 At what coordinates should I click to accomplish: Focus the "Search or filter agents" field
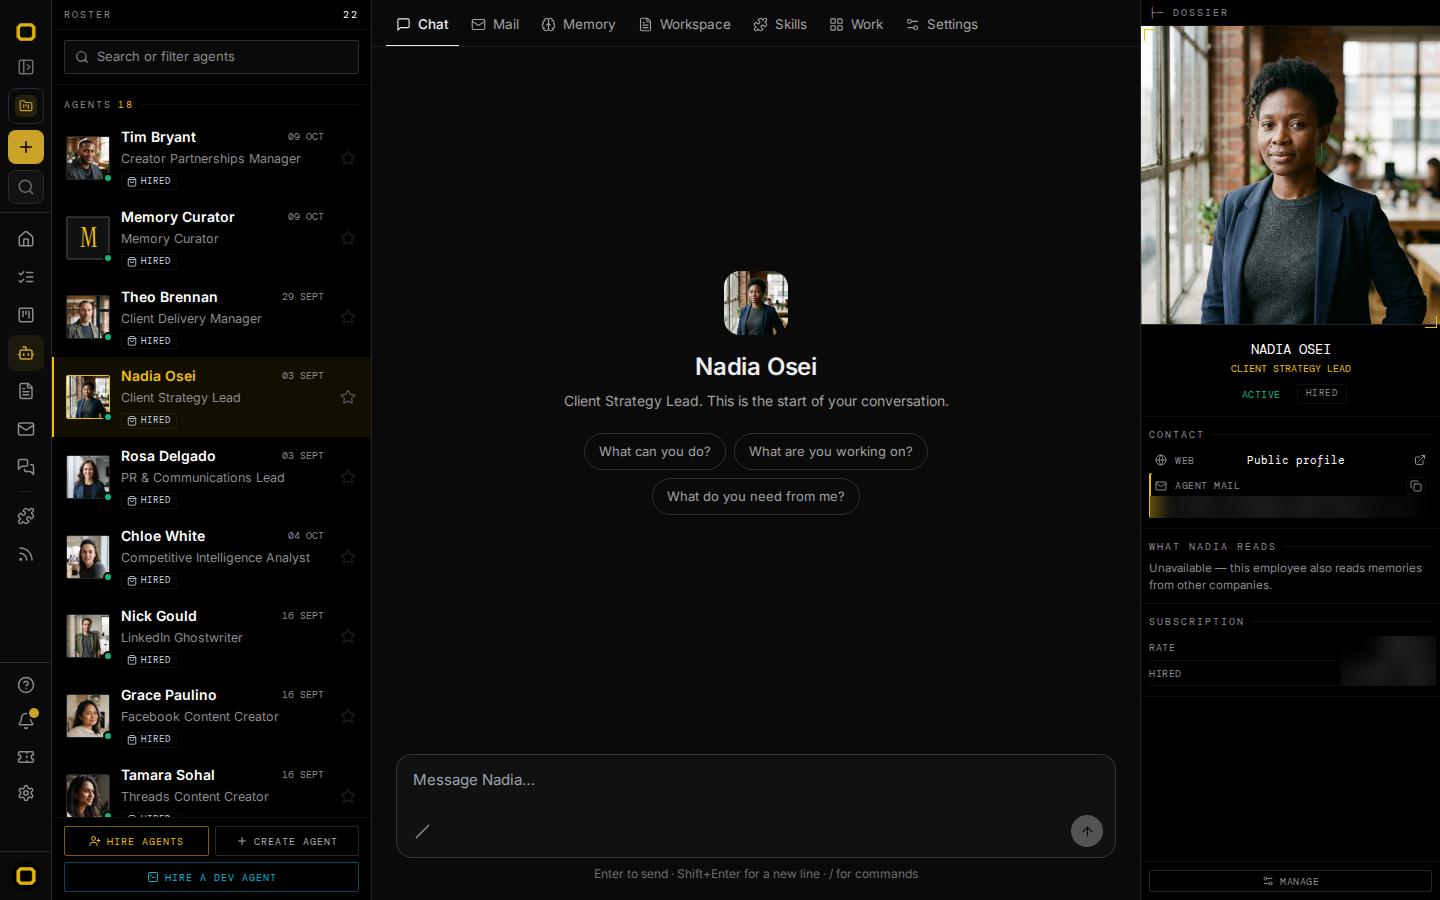point(211,57)
